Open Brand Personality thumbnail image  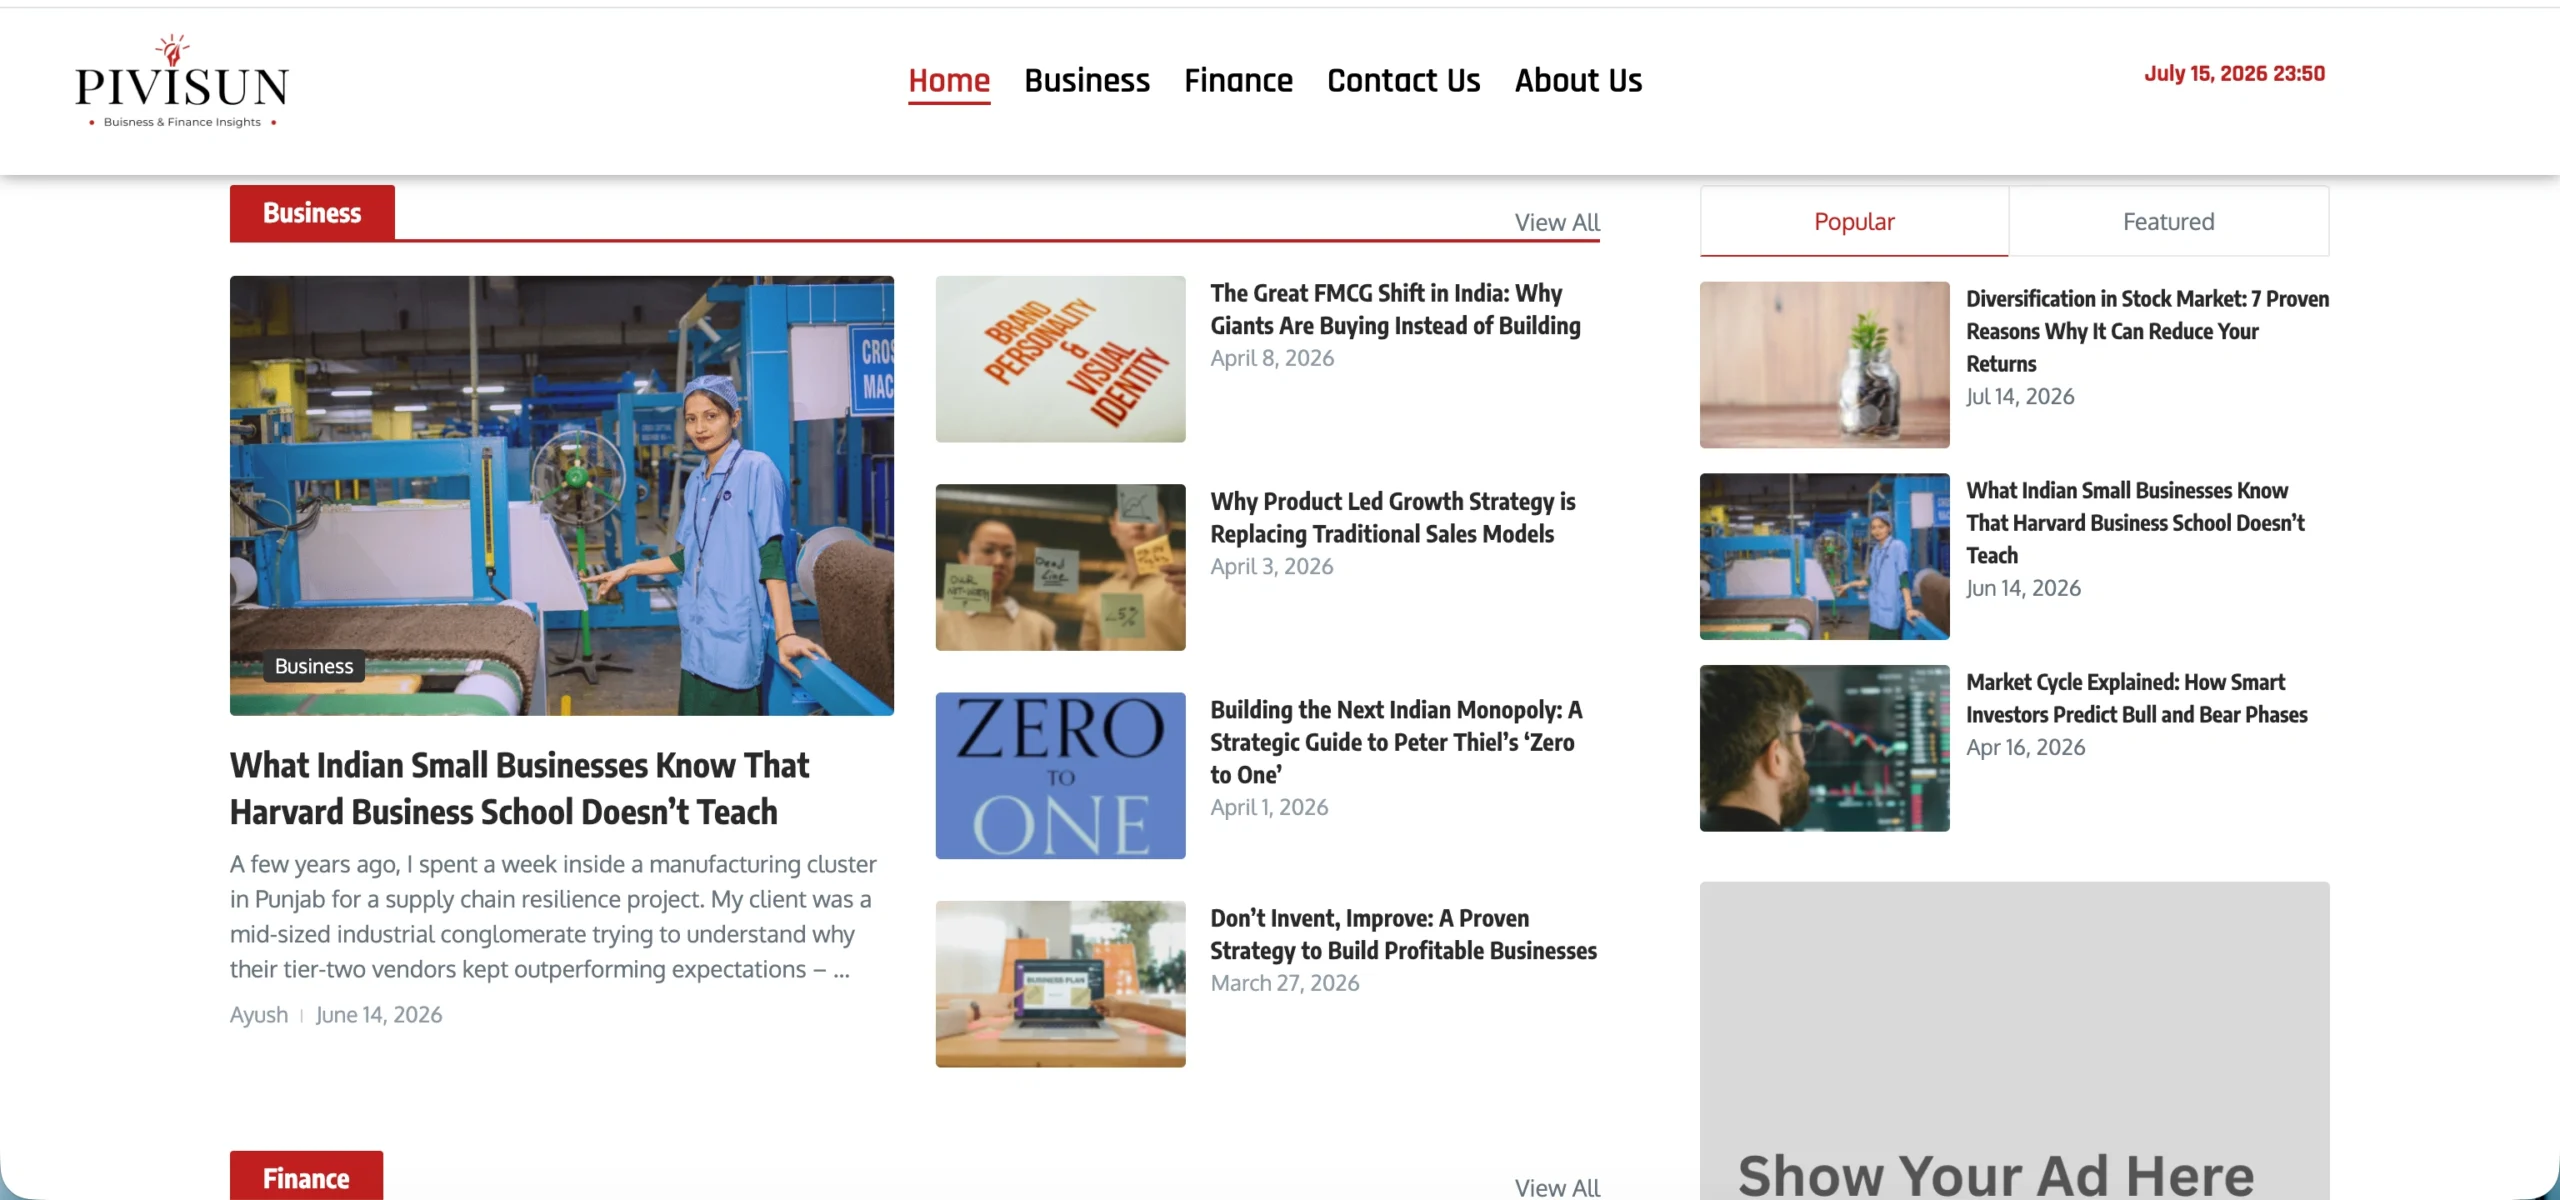(x=1060, y=359)
